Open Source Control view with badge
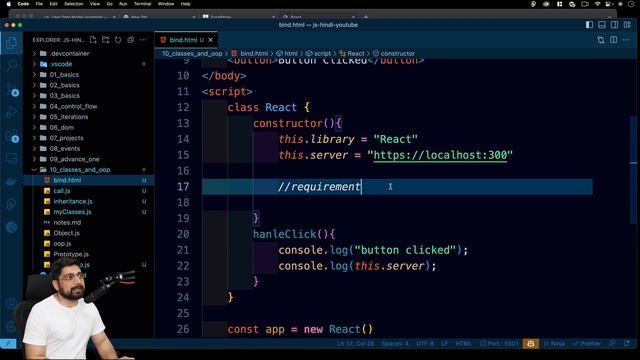 pyautogui.click(x=11, y=89)
